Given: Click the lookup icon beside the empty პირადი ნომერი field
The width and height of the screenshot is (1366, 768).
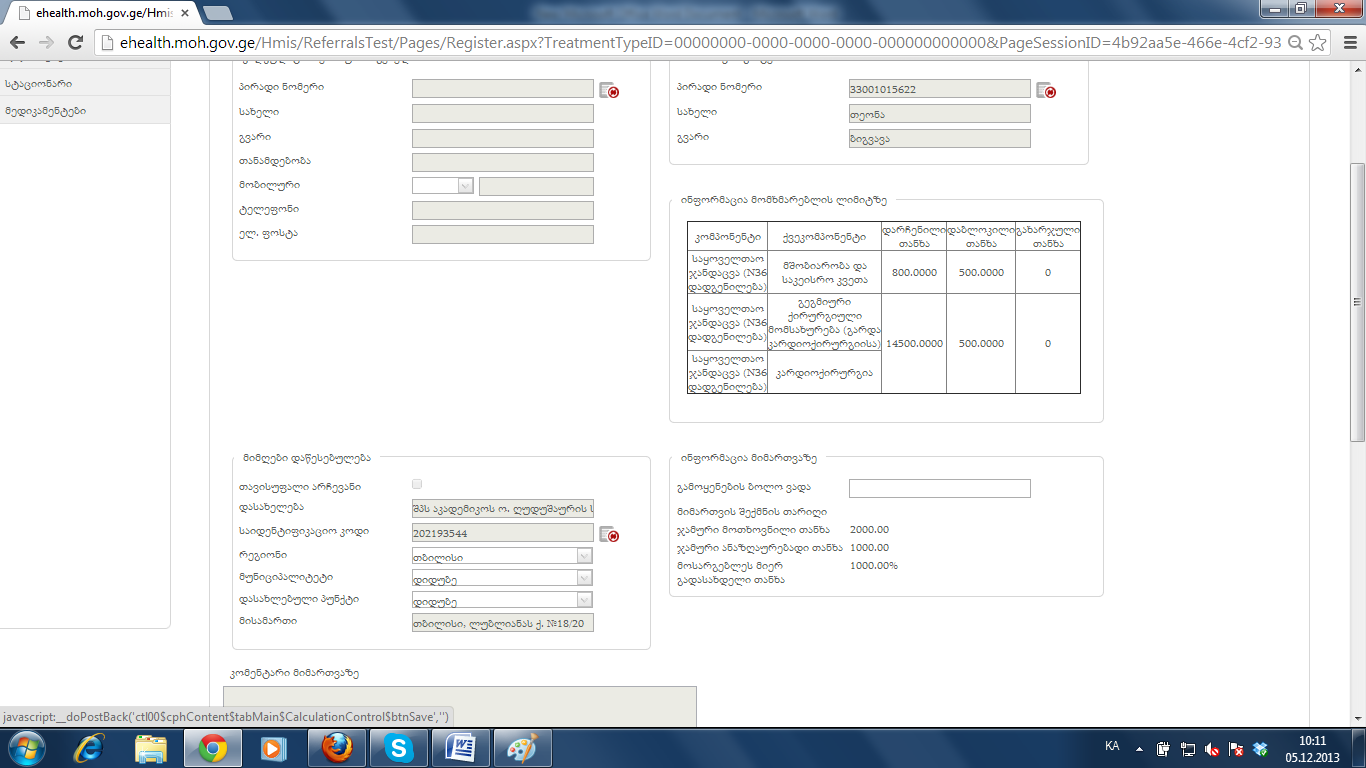Looking at the screenshot, I should [609, 90].
